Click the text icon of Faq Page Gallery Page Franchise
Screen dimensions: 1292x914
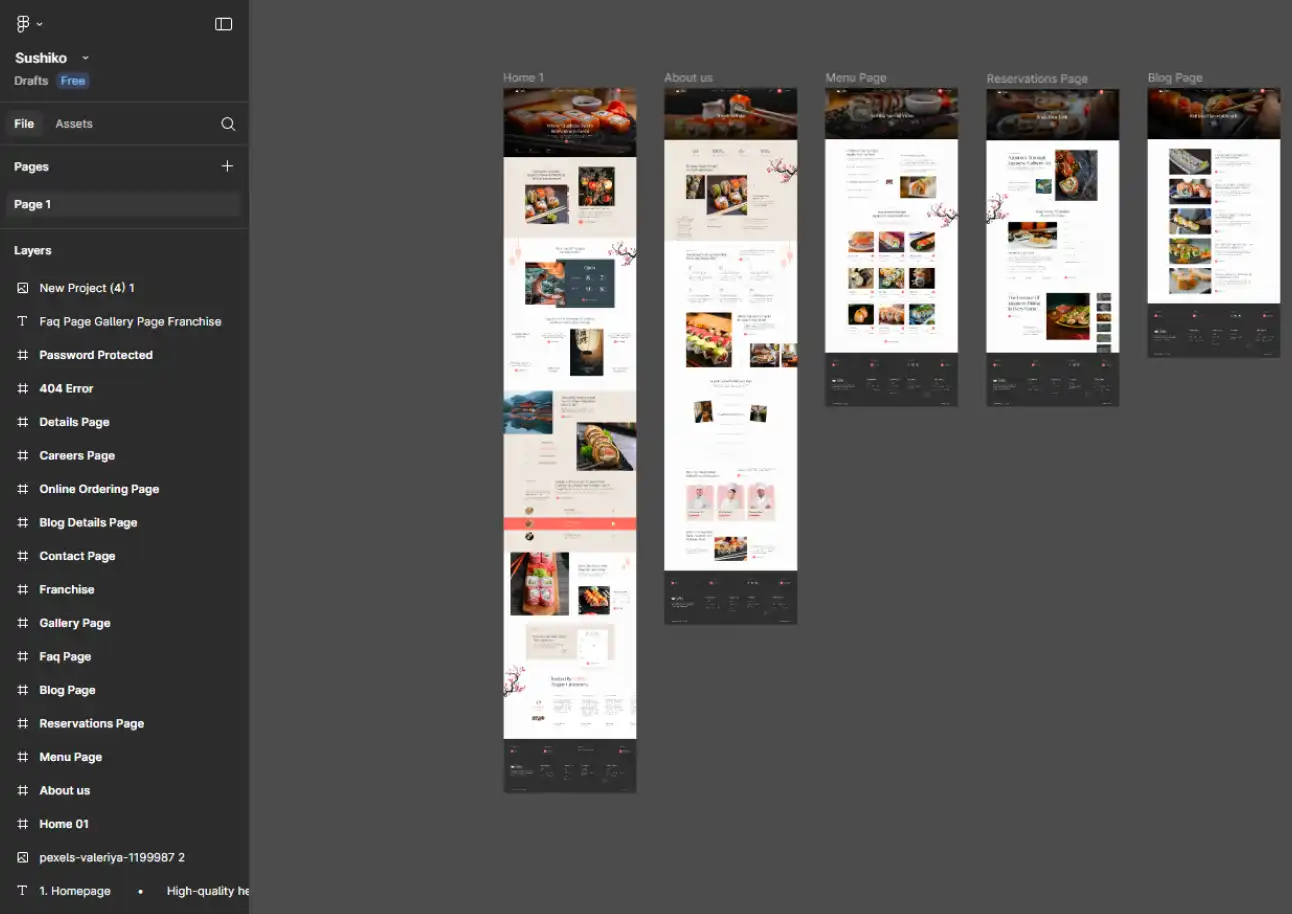22,321
